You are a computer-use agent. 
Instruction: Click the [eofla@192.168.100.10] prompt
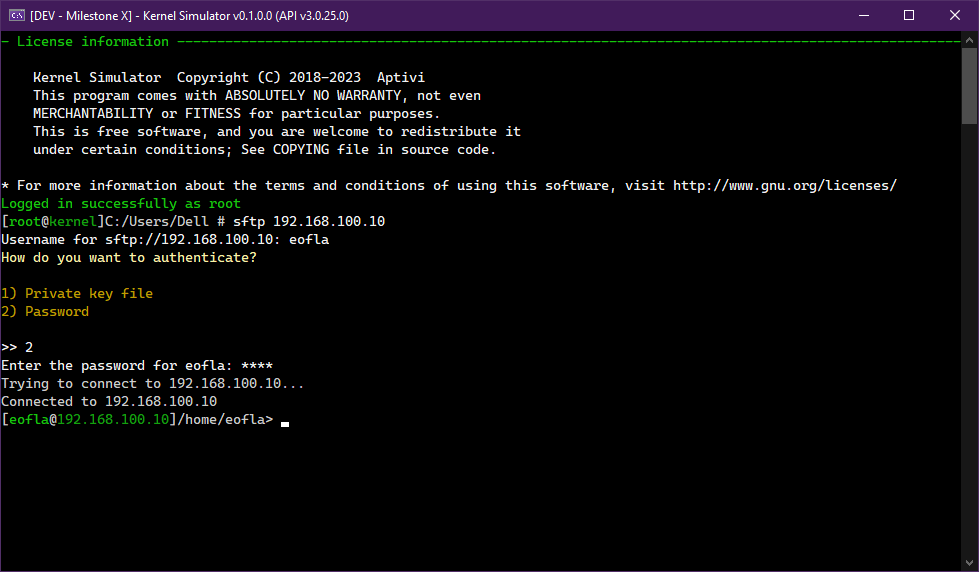(x=89, y=420)
